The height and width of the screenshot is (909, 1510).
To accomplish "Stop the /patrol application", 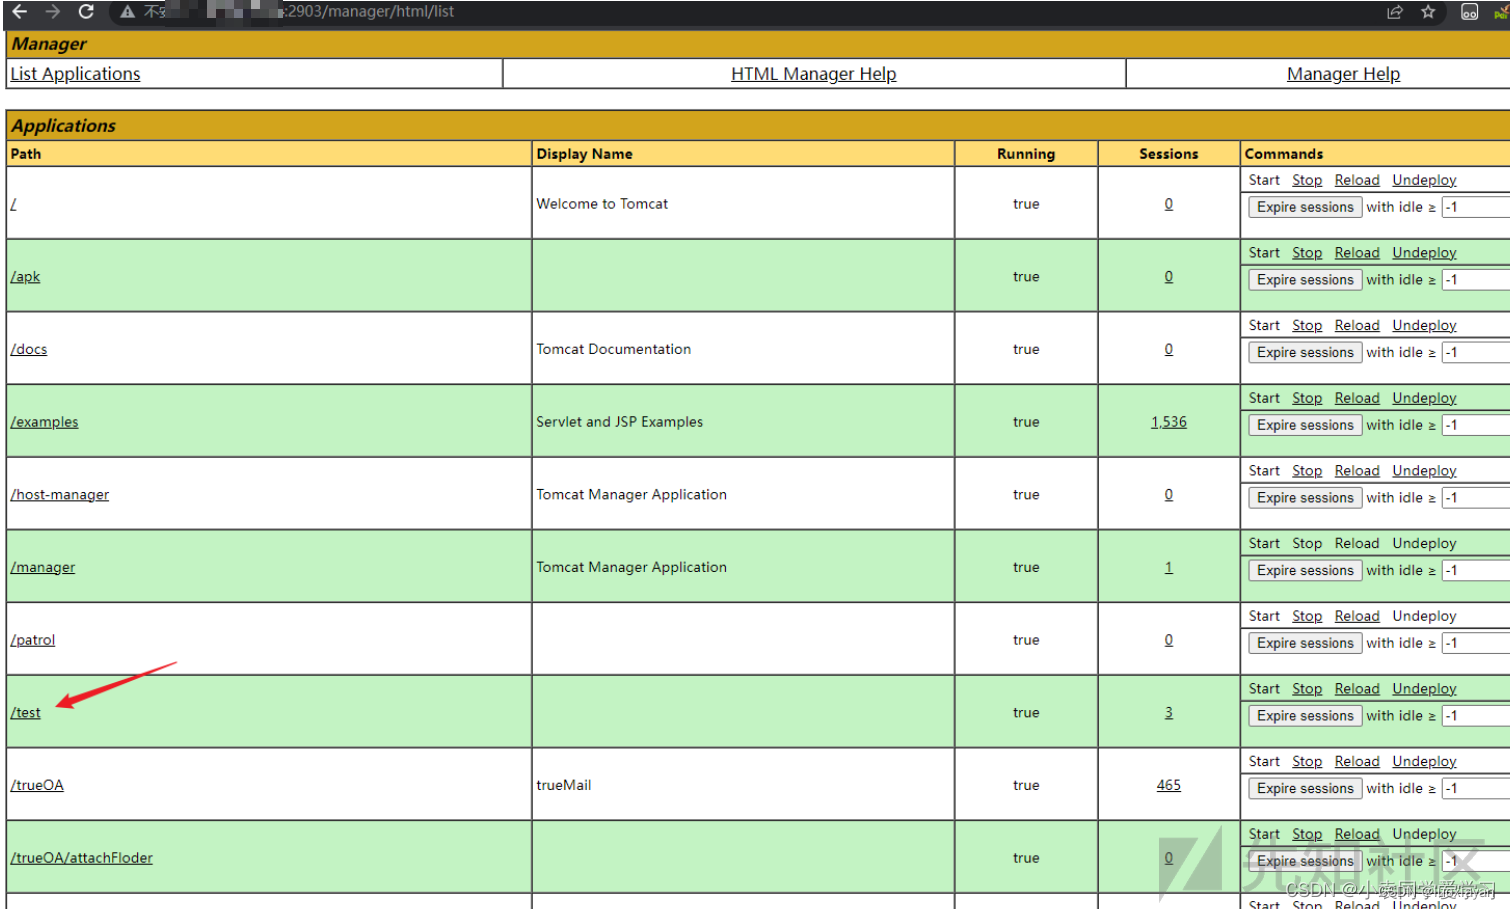I will [1307, 616].
